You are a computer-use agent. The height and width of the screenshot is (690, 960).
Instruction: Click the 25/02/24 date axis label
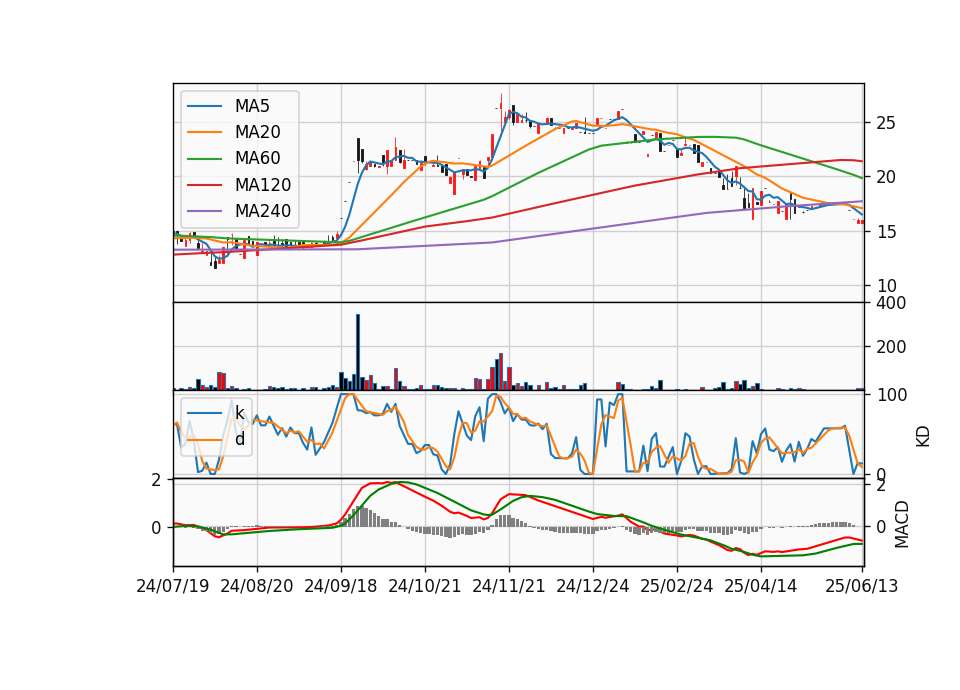point(677,586)
